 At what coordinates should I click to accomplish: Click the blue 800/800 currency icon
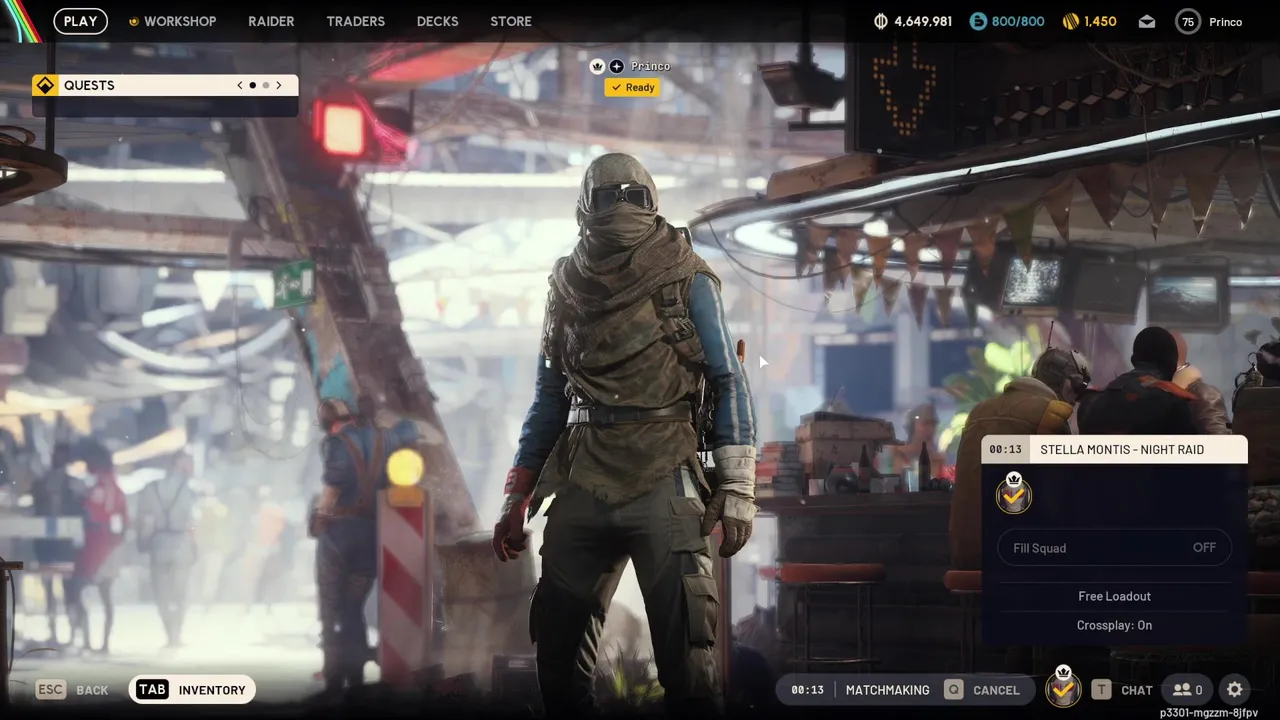pyautogui.click(x=978, y=21)
